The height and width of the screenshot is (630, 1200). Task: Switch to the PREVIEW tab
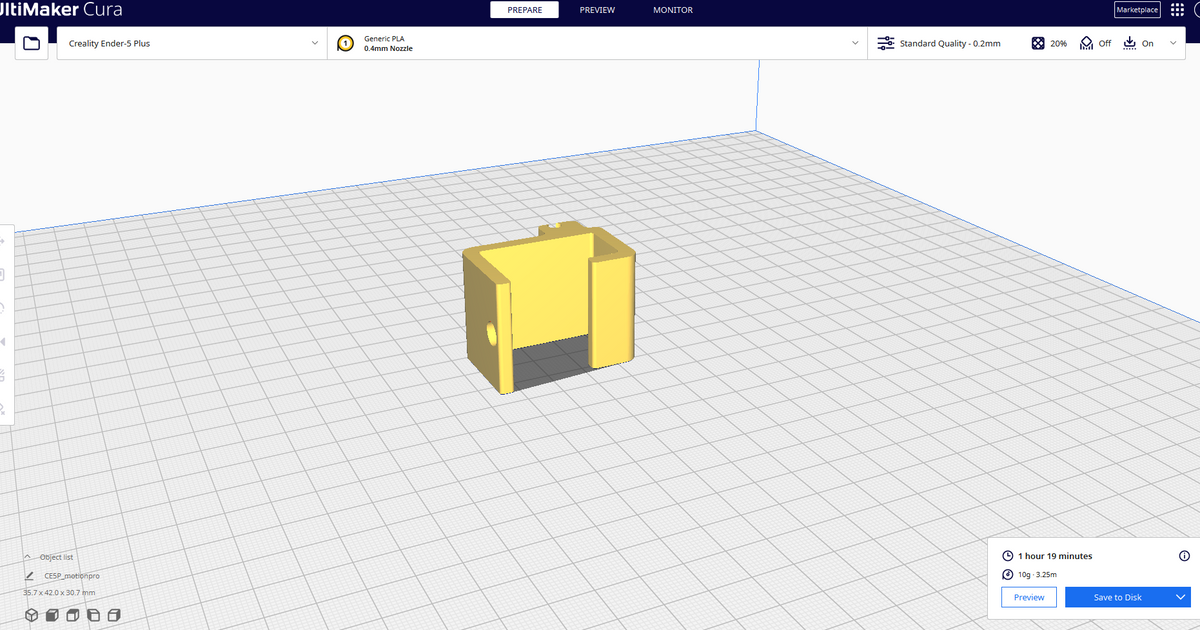coord(597,10)
